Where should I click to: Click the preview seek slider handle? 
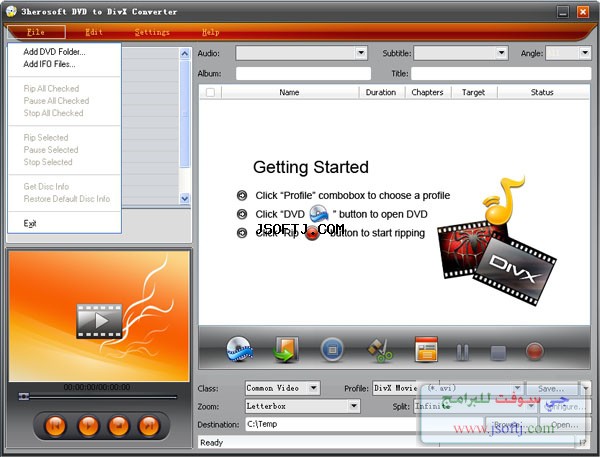click(x=24, y=396)
